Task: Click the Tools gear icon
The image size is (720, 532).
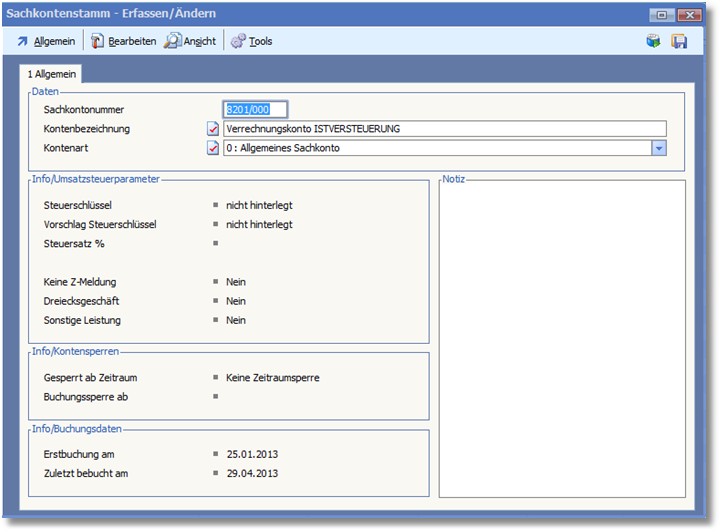Action: coord(238,41)
